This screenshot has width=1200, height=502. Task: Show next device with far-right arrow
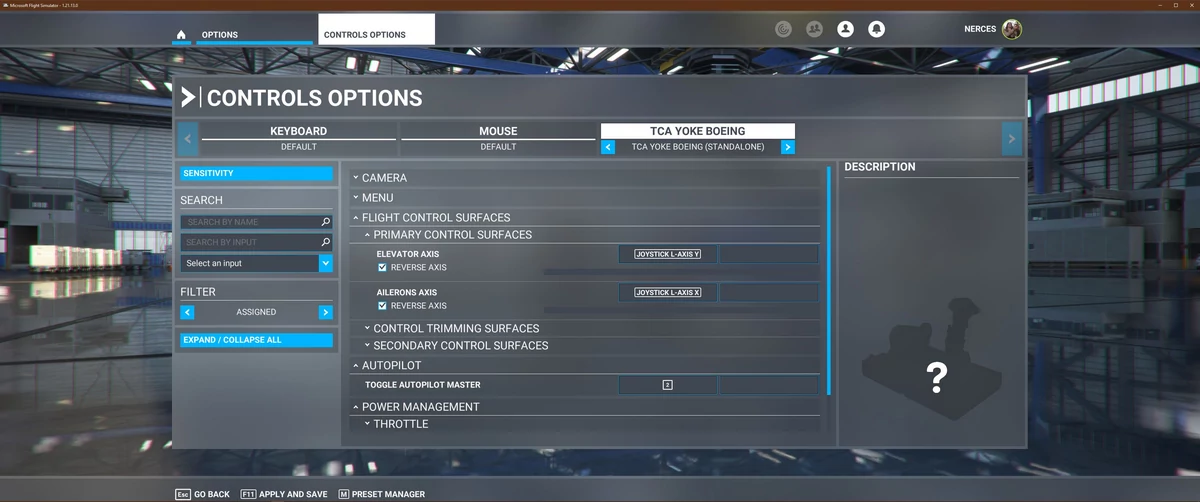pos(1012,139)
